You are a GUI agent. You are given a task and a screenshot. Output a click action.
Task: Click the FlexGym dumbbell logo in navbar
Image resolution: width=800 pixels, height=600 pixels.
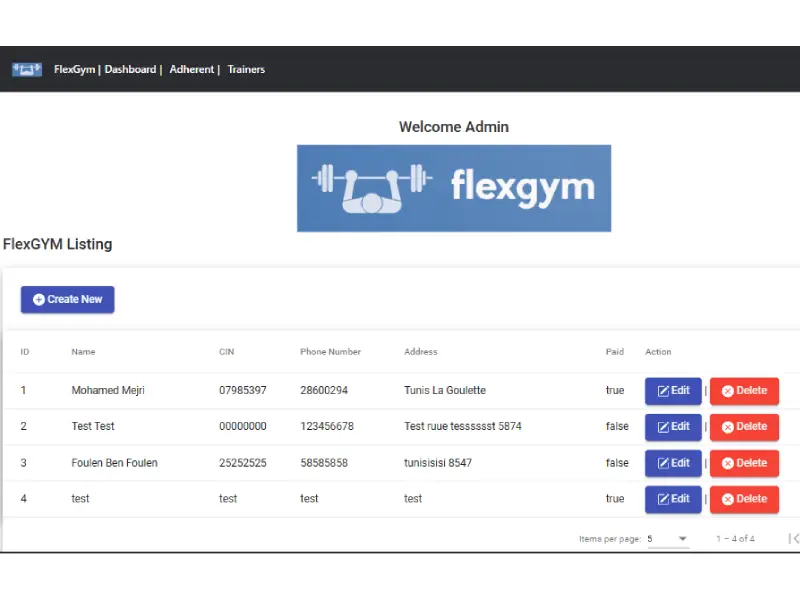[27, 69]
